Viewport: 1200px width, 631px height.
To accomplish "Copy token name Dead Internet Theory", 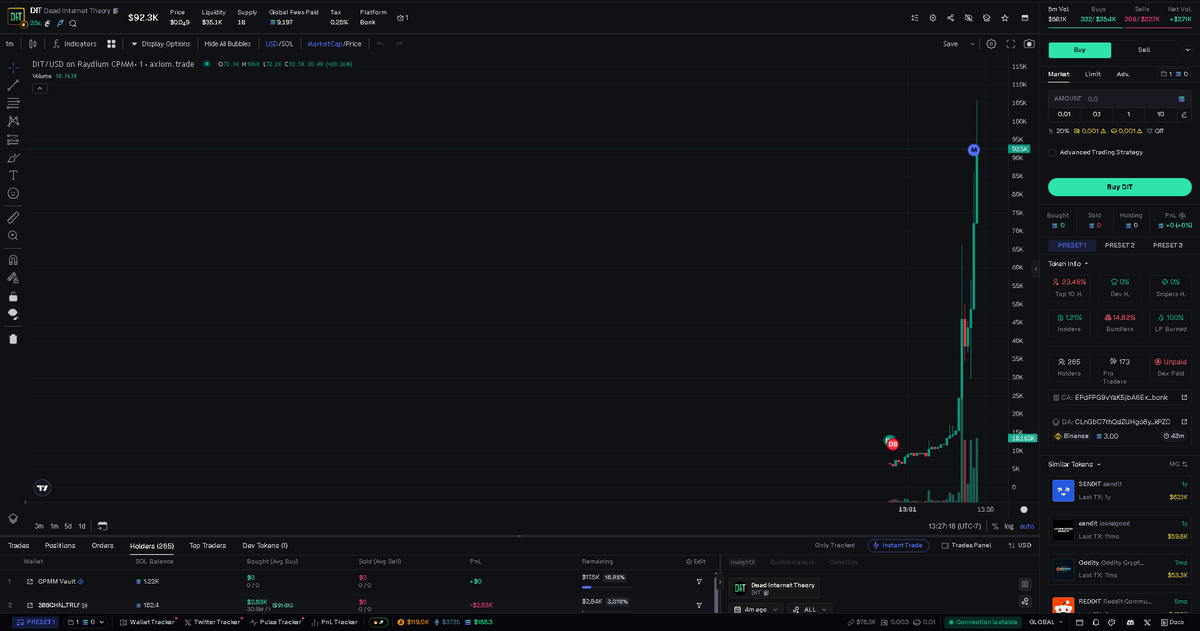I will pos(115,11).
